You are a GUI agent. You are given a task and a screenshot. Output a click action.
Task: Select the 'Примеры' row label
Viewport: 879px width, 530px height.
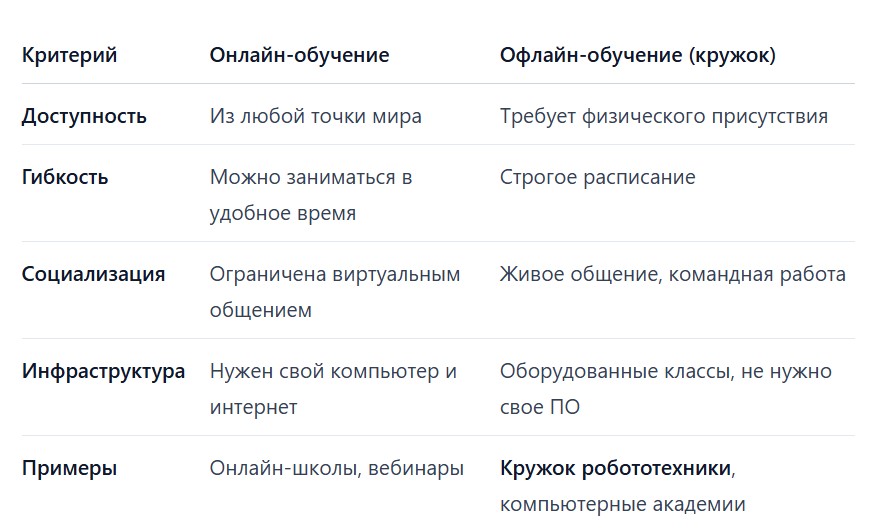70,468
